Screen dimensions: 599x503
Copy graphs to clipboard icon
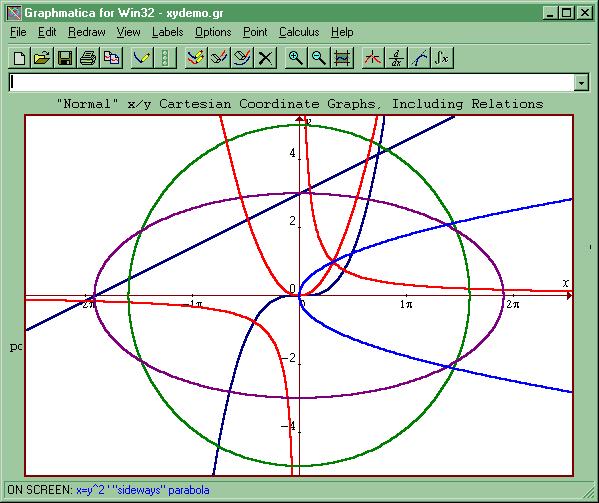[x=111, y=58]
